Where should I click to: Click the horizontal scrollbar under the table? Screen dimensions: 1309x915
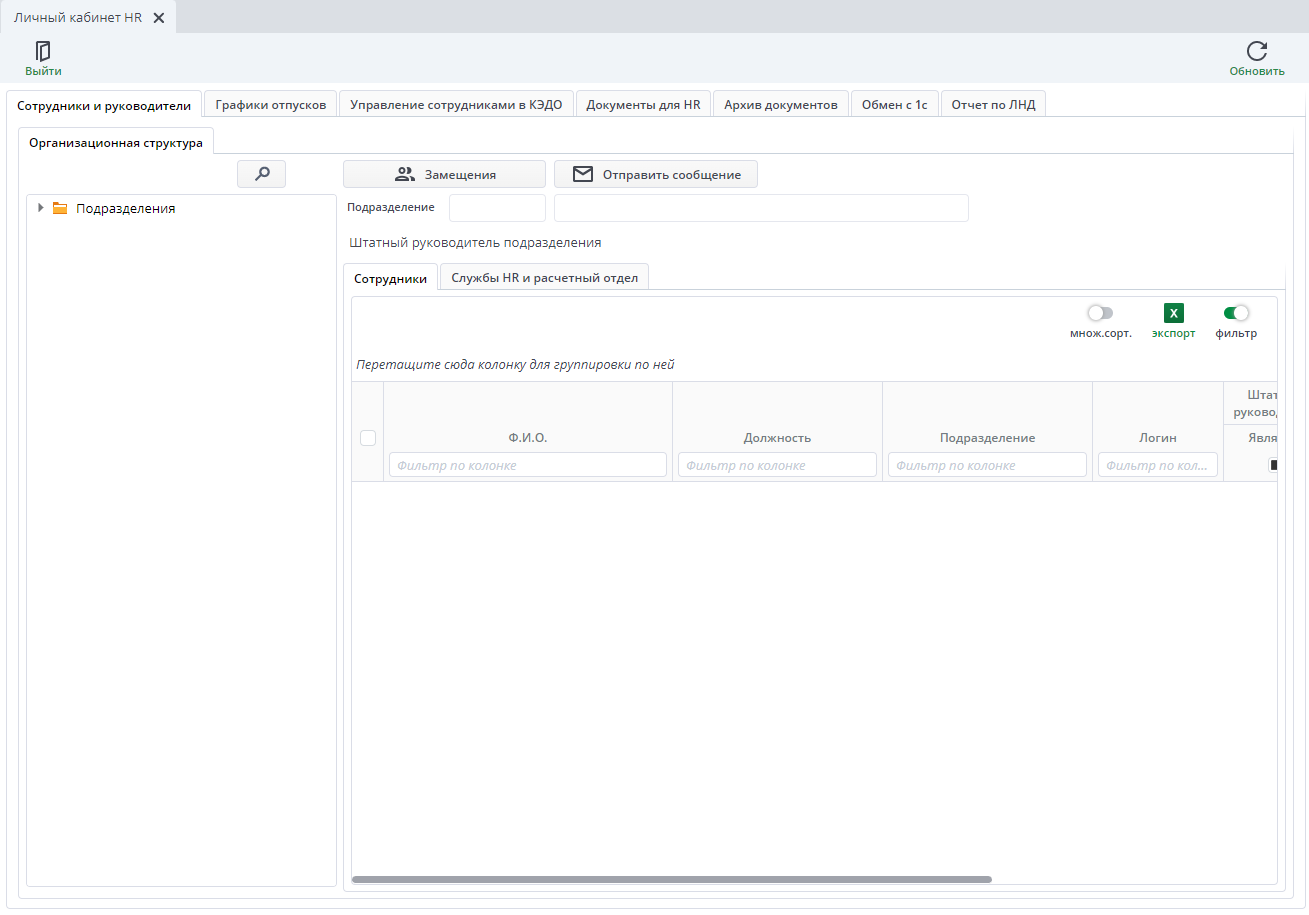point(672,880)
